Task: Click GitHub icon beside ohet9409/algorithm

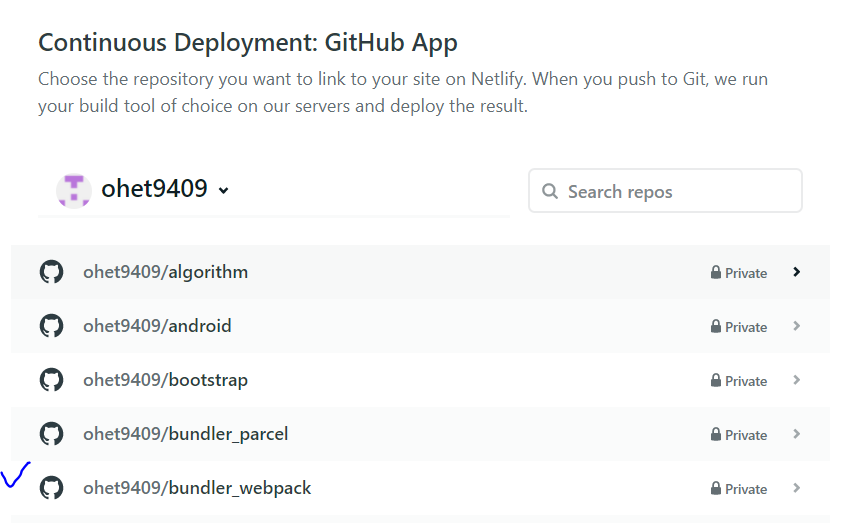Action: [51, 272]
